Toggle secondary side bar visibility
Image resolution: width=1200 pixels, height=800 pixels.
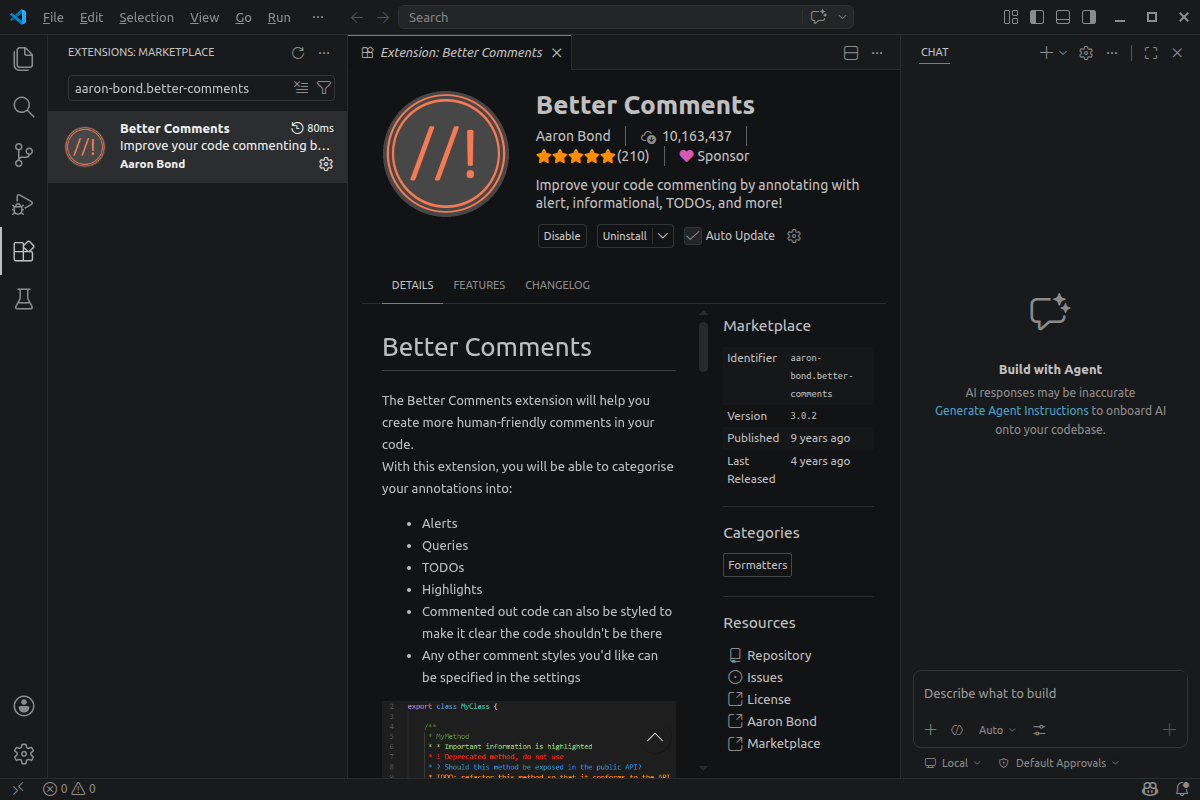click(x=1089, y=17)
